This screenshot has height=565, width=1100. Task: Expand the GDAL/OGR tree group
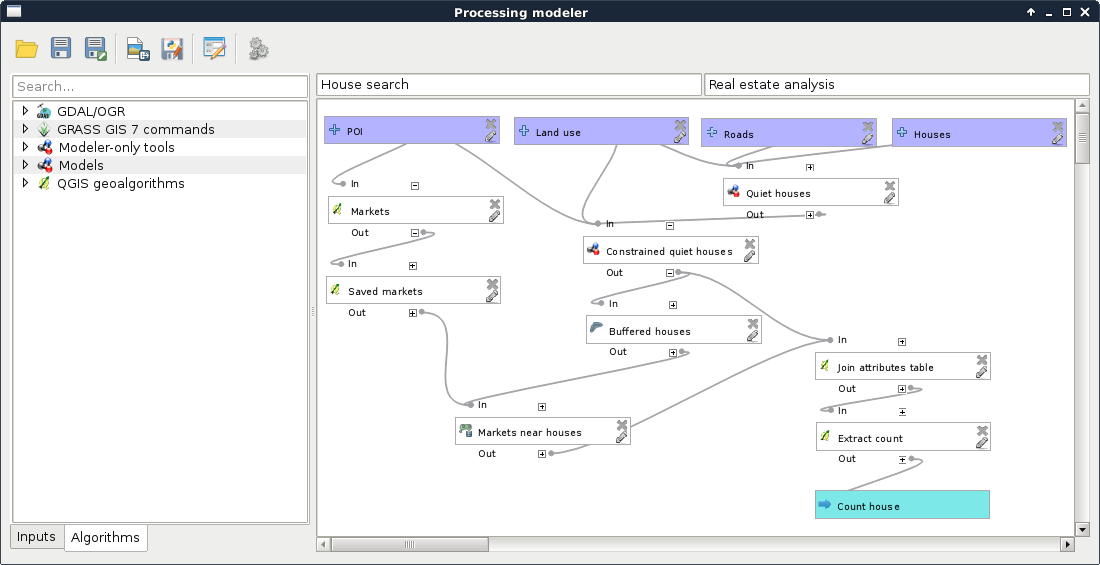[26, 111]
